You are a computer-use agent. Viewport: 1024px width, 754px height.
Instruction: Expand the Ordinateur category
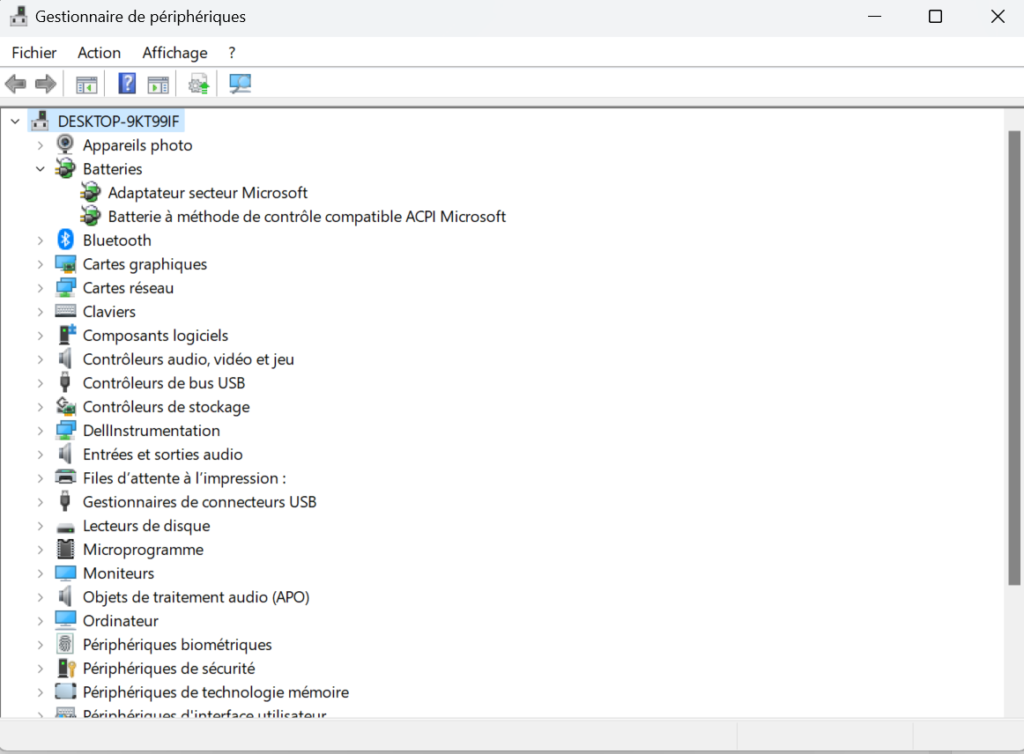point(40,621)
